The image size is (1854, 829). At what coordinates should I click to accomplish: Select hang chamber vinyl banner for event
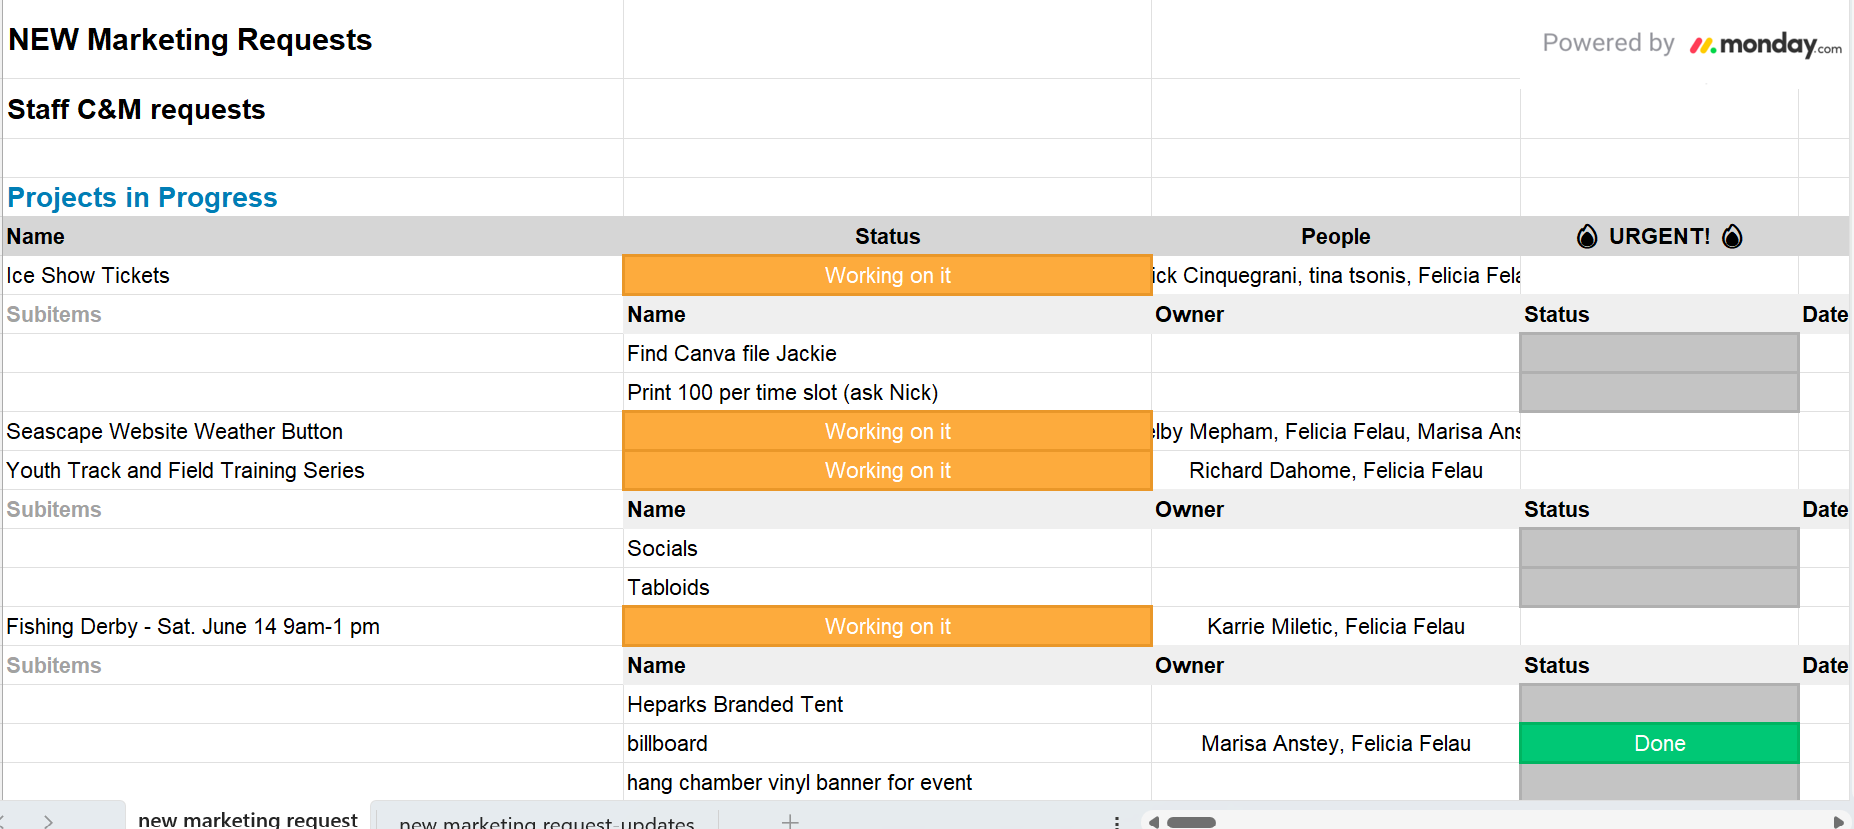click(887, 782)
